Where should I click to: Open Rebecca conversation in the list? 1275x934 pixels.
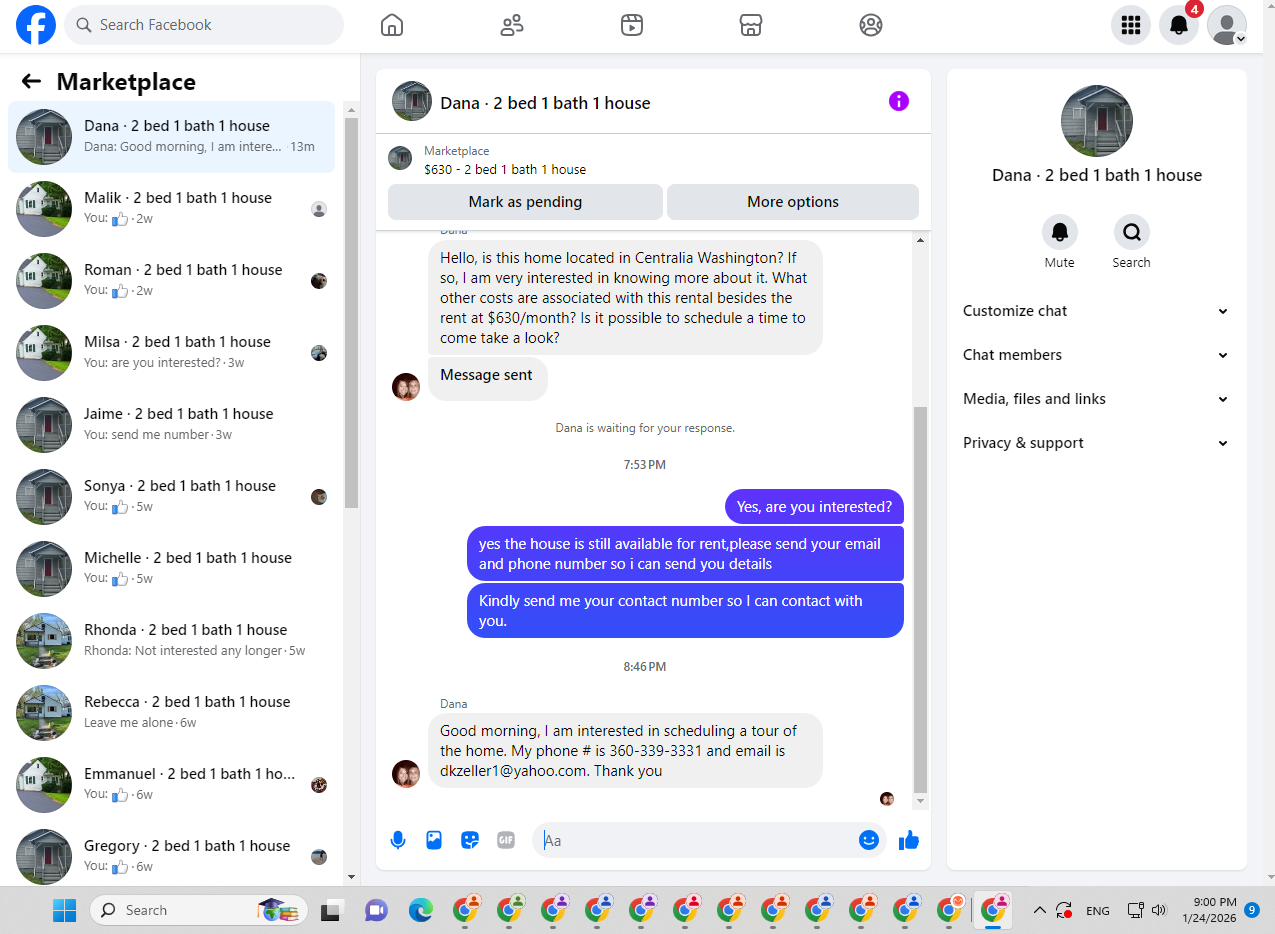[172, 713]
